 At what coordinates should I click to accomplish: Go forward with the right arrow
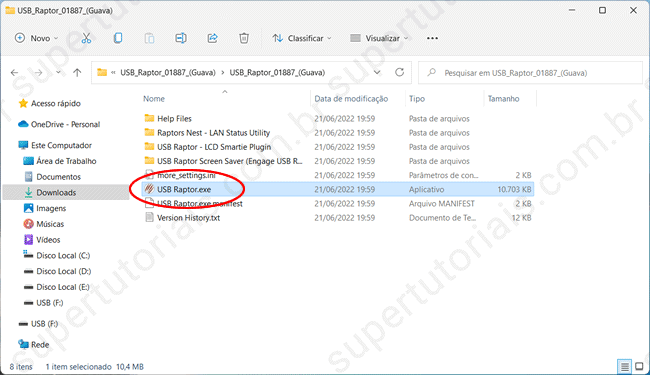(x=38, y=73)
